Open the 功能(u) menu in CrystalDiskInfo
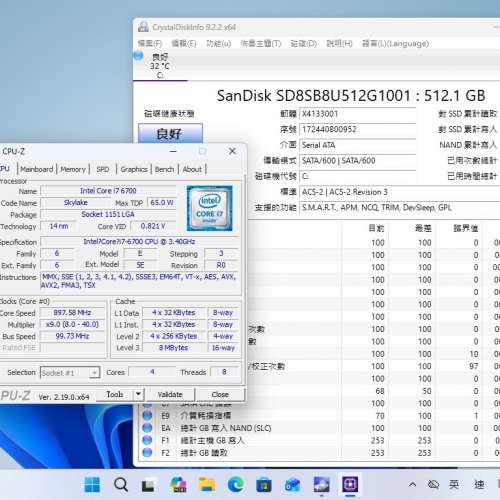Screen dimensions: 500x500 click(218, 44)
